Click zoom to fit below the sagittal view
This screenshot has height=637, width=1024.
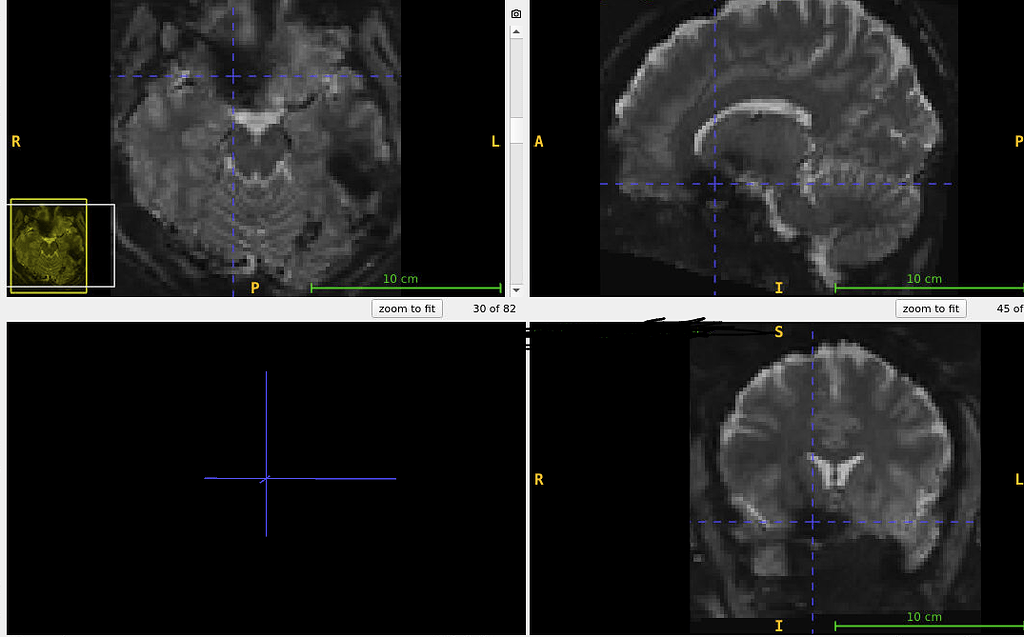pyautogui.click(x=930, y=308)
